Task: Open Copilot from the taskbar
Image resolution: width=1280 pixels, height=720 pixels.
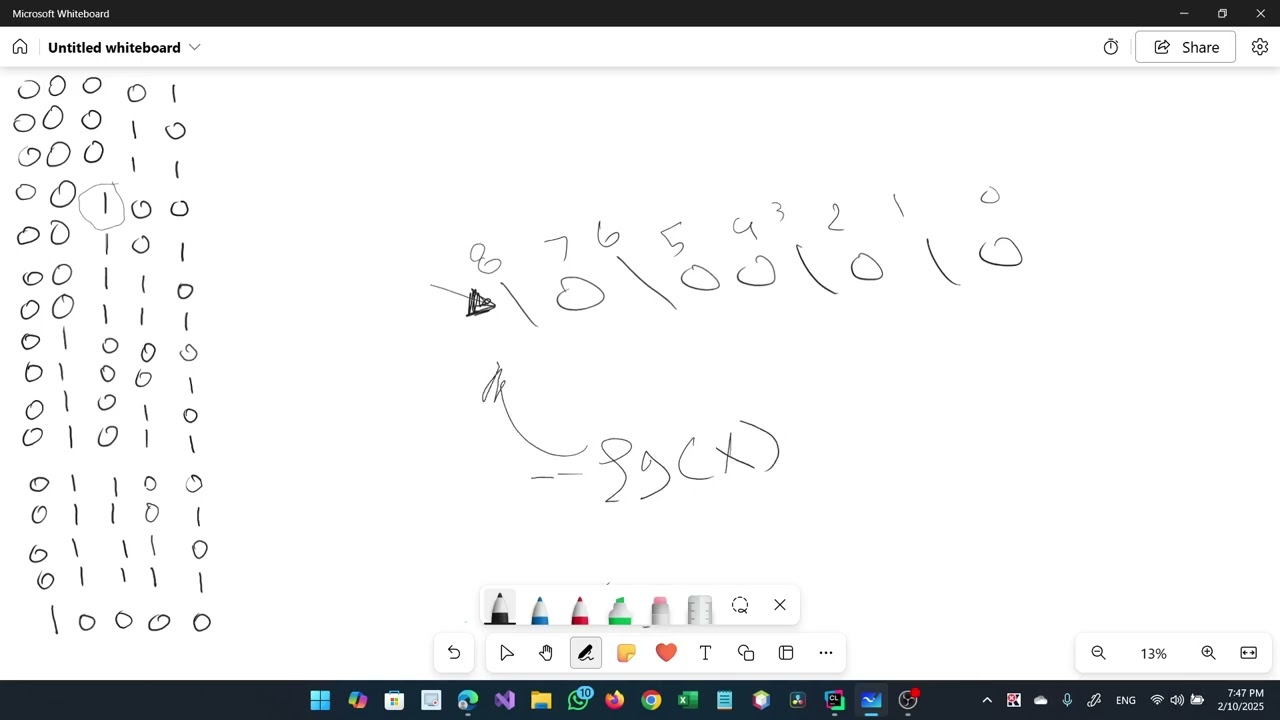Action: (x=357, y=700)
